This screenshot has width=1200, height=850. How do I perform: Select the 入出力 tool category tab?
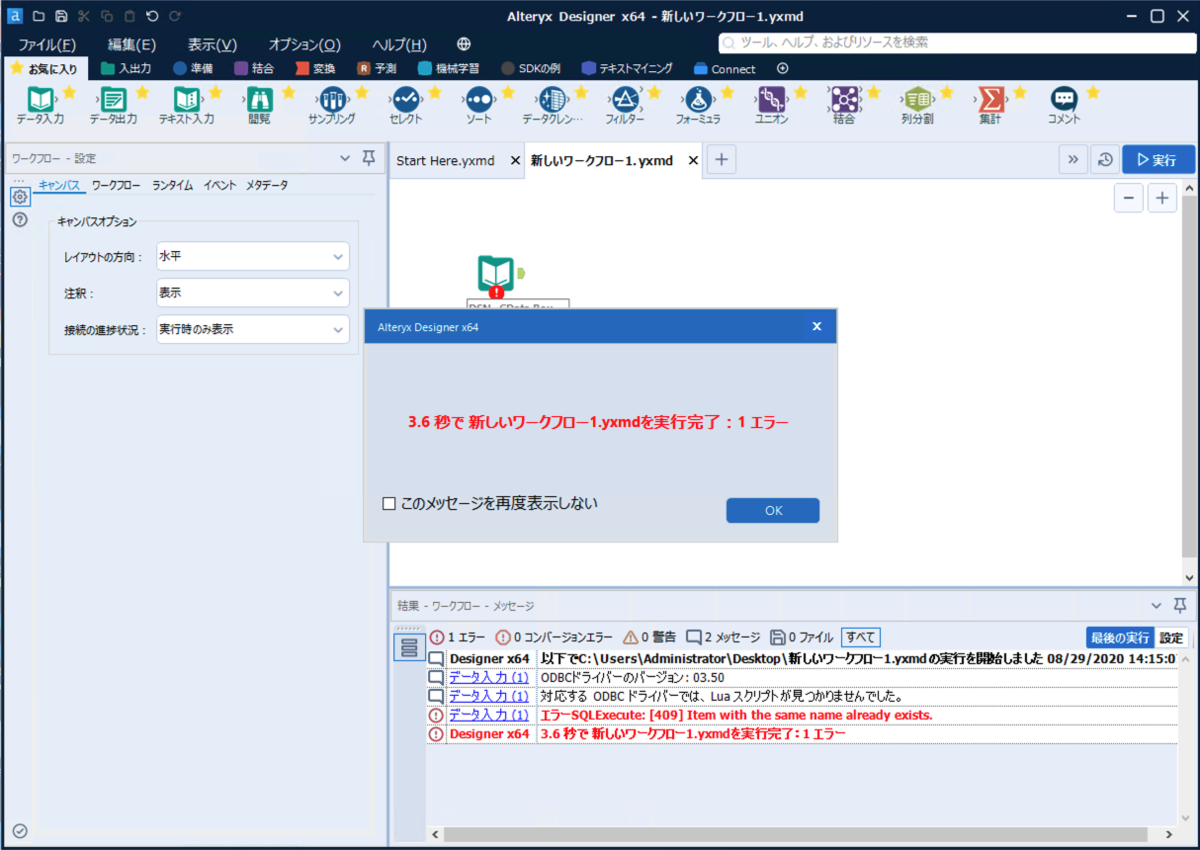126,69
